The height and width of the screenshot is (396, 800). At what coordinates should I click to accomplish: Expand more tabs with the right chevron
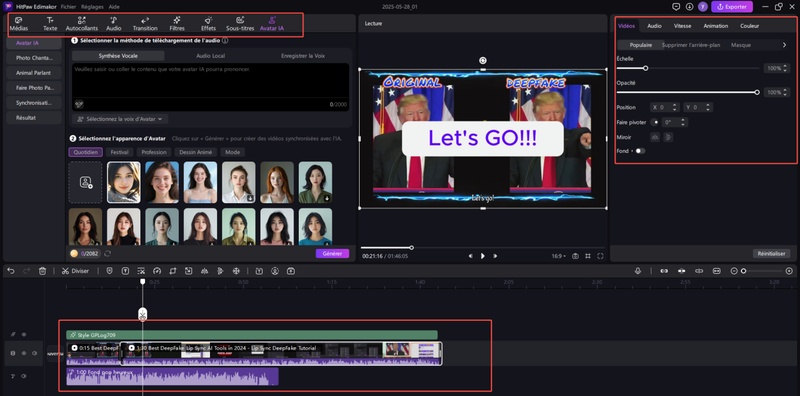click(x=784, y=45)
